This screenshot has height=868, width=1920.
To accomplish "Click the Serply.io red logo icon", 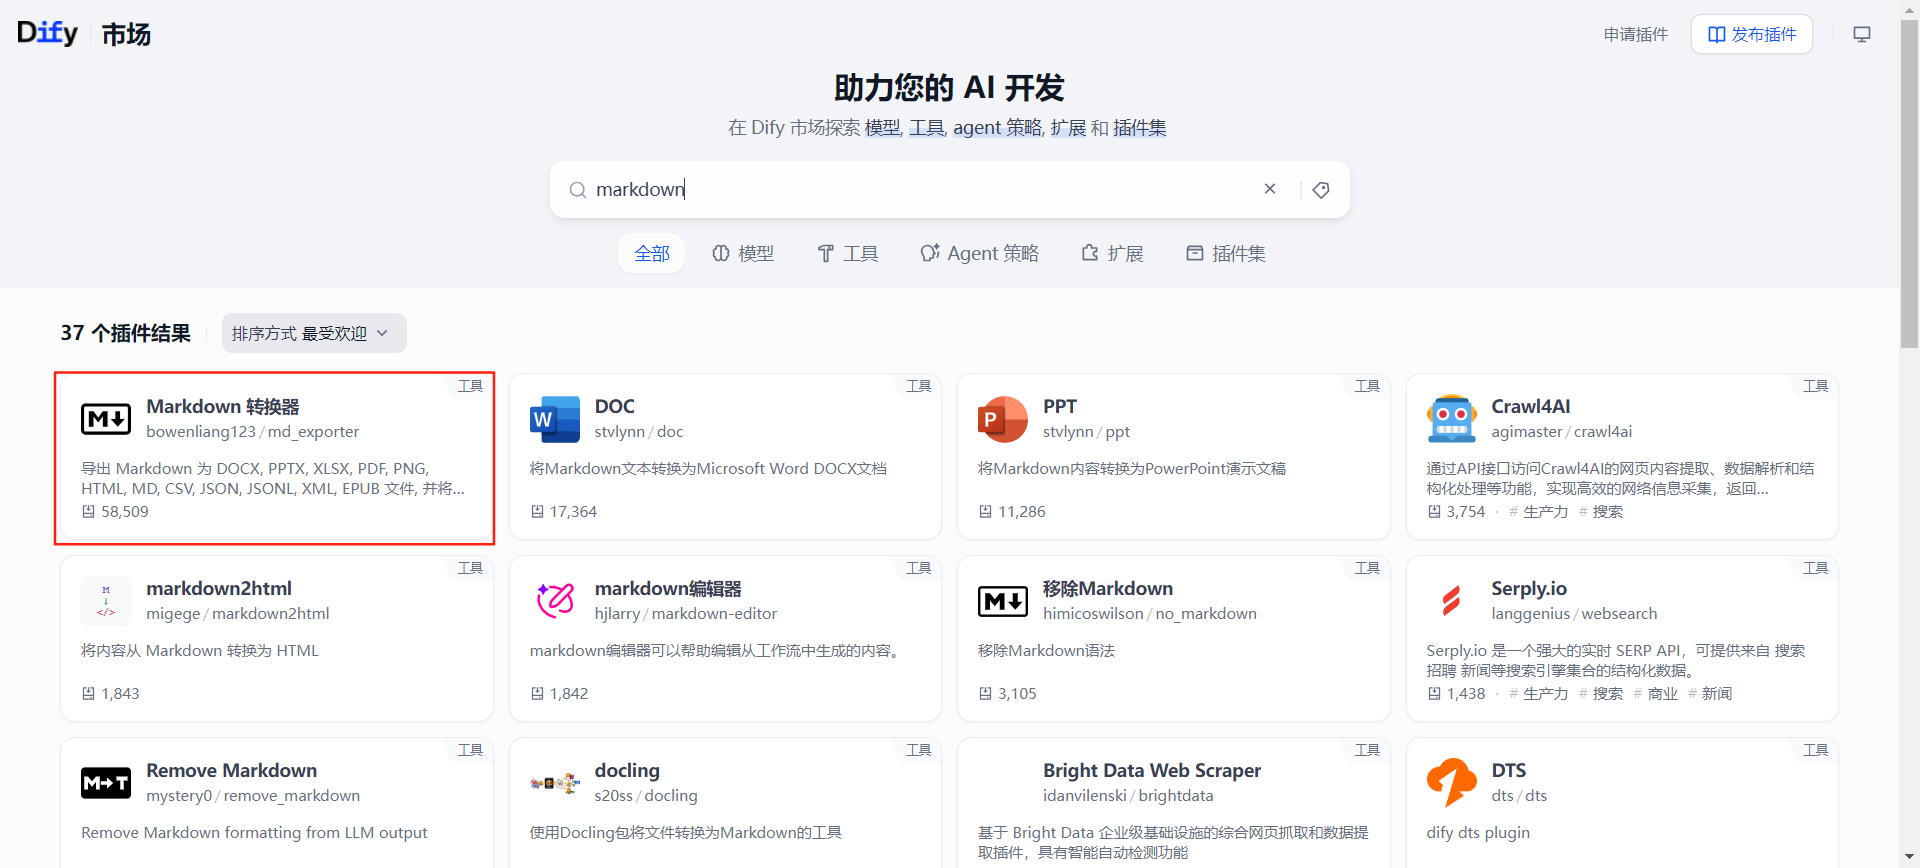I will pyautogui.click(x=1452, y=601).
